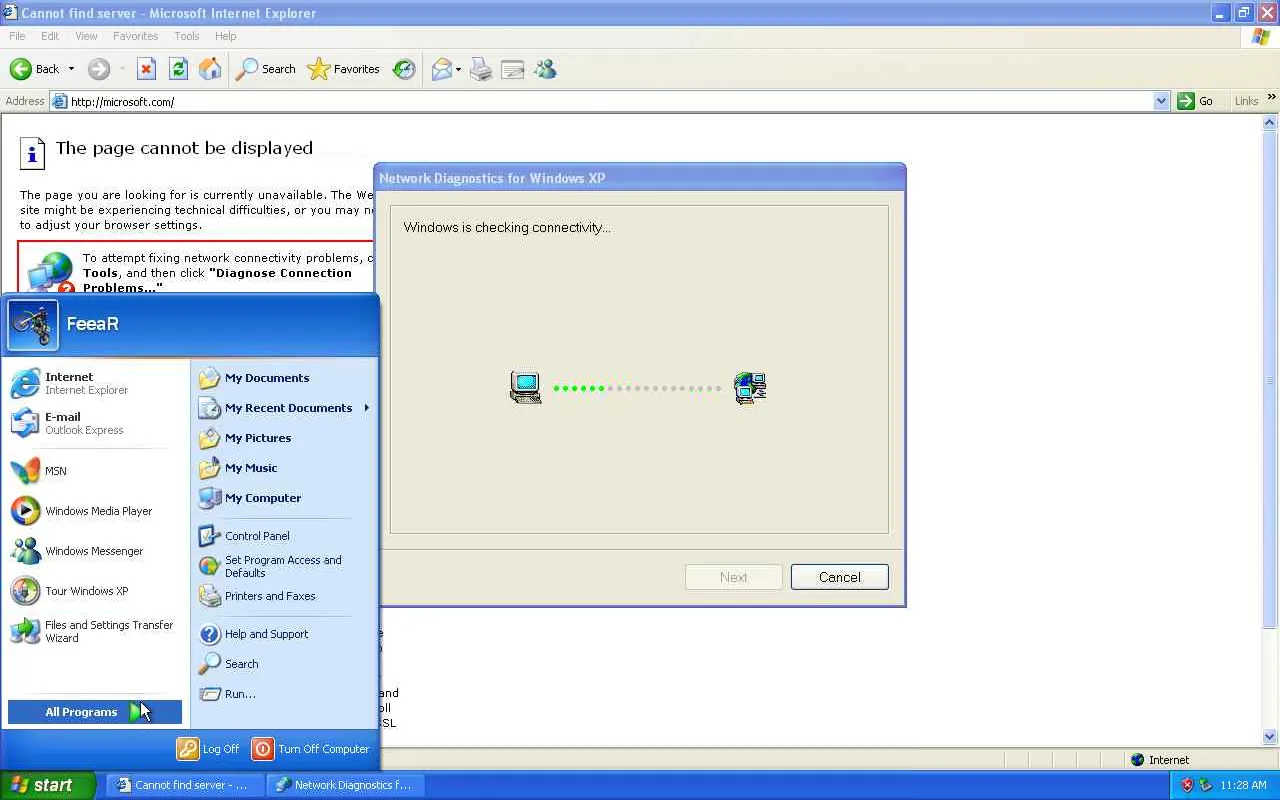Go to the Home page icon
The image size is (1280, 800).
[210, 69]
